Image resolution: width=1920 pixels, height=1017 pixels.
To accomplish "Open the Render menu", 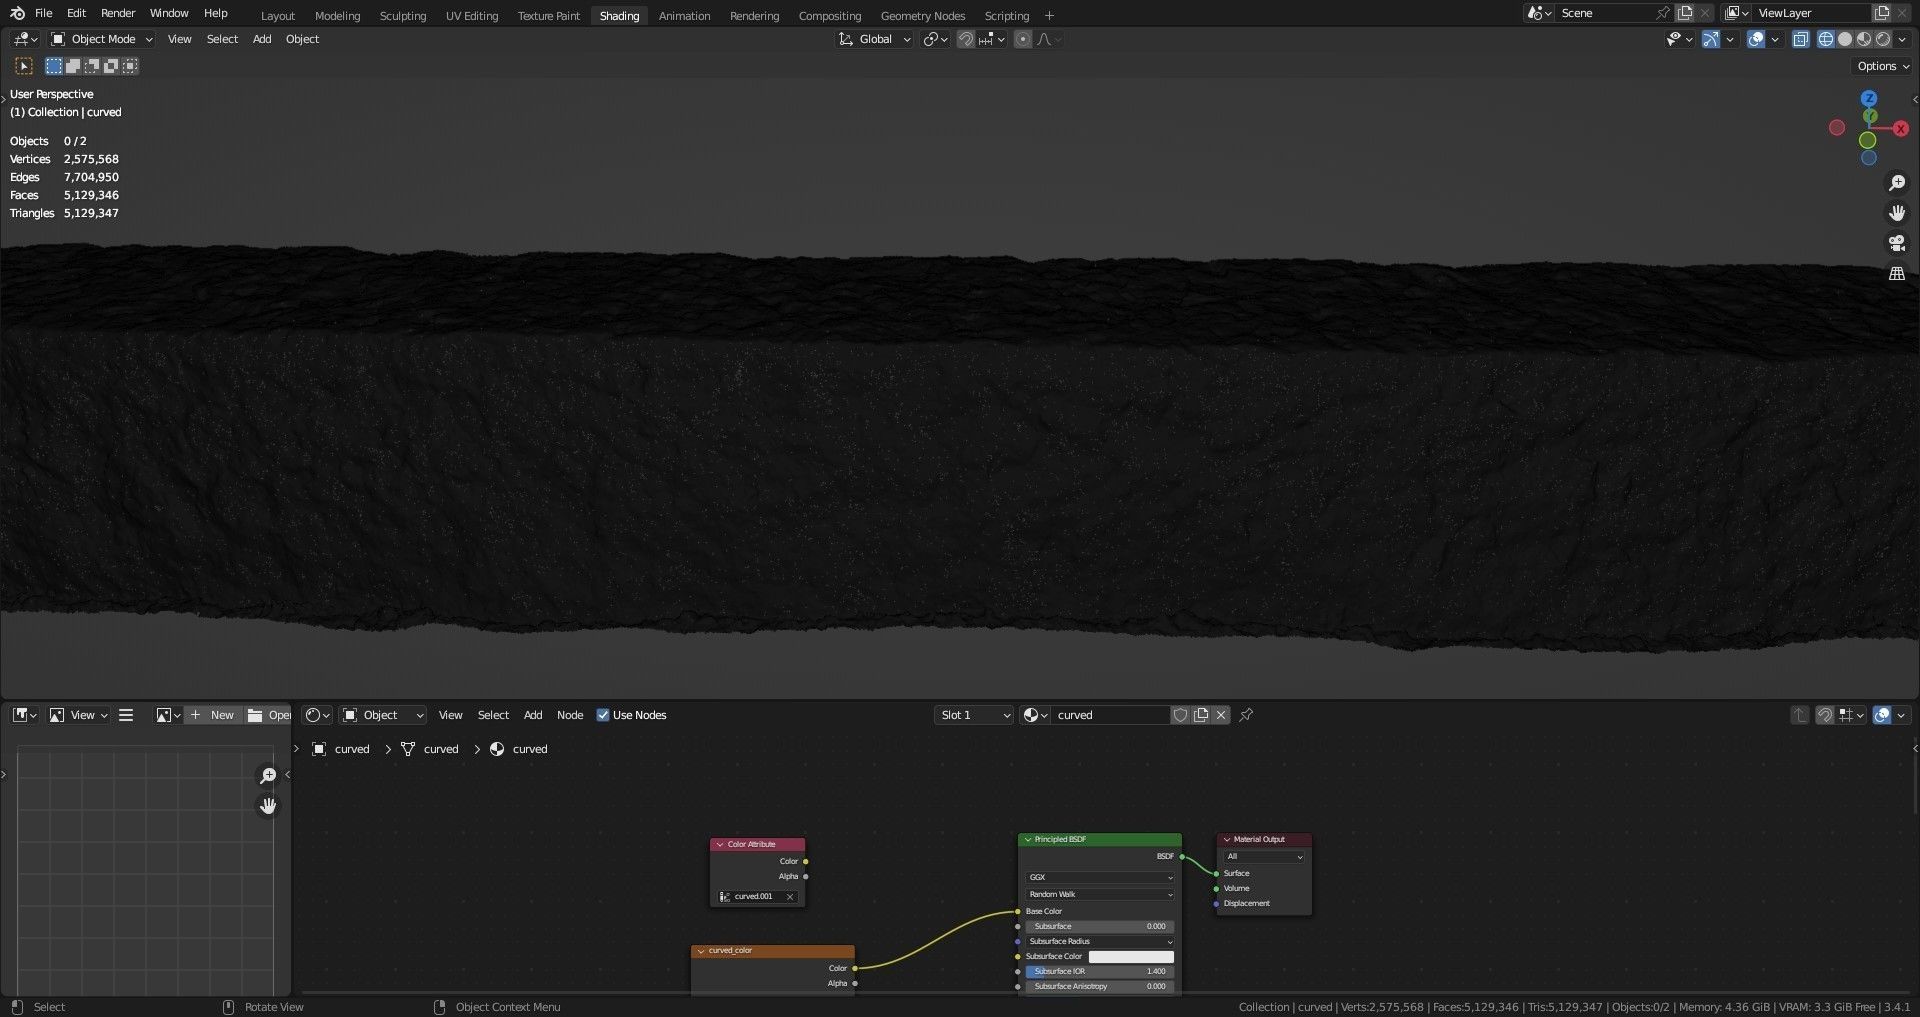I will click(118, 13).
